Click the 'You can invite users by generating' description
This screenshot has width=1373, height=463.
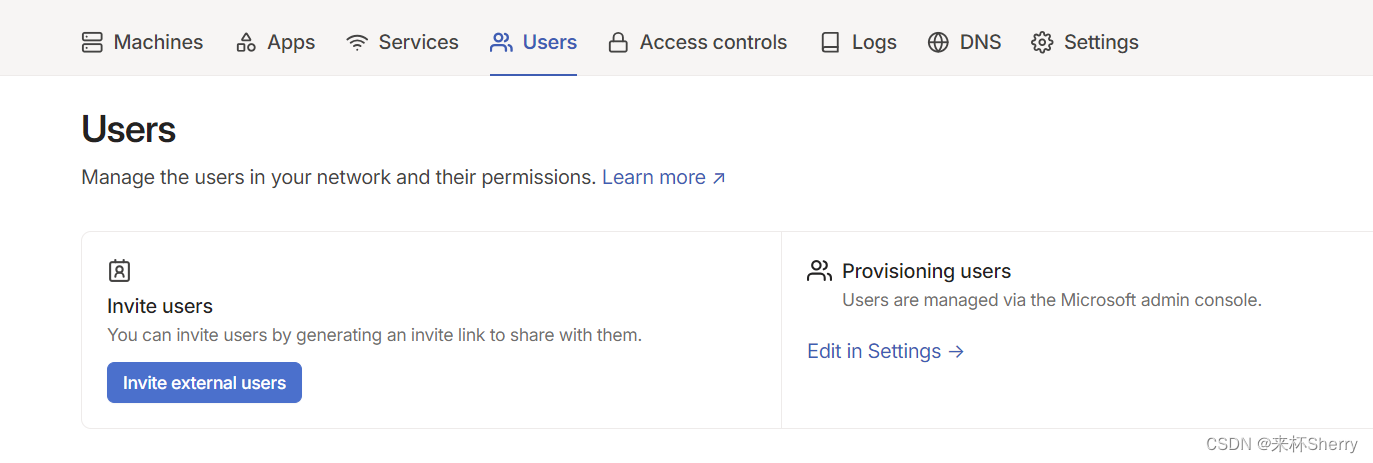374,335
